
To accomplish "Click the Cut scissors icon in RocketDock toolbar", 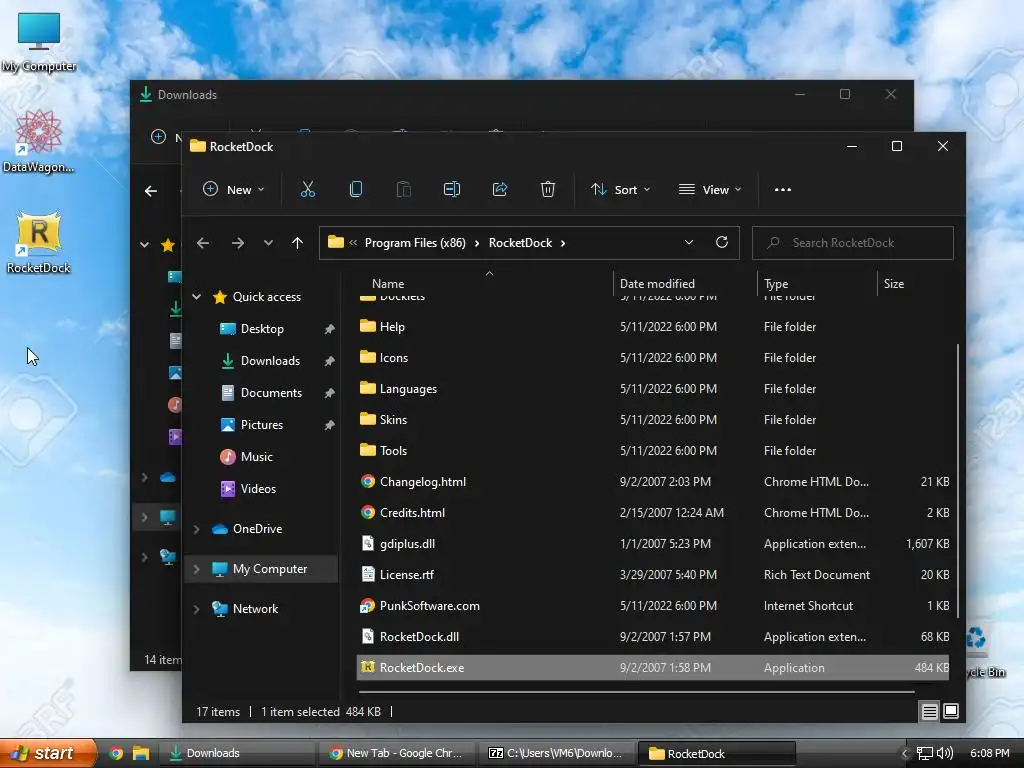I will 308,189.
